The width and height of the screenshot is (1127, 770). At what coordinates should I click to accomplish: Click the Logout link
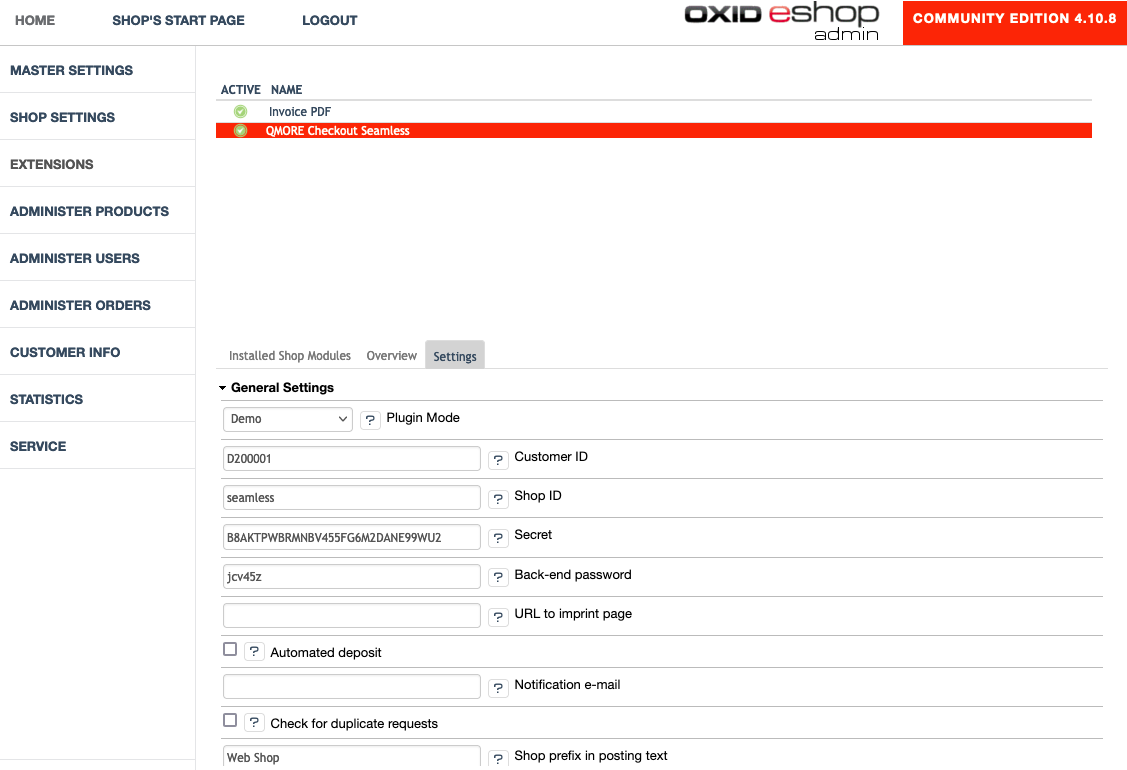click(x=330, y=20)
